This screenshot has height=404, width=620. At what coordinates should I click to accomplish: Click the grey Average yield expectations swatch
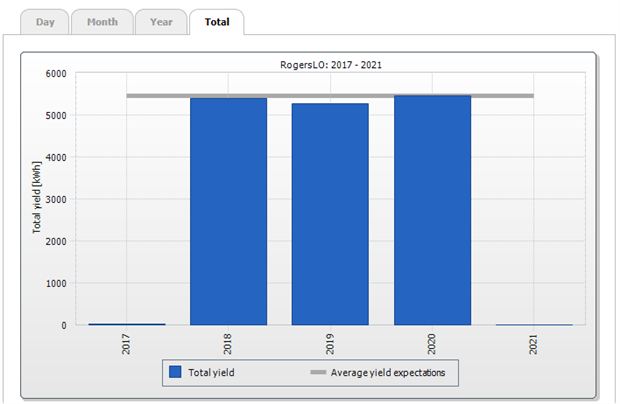pyautogui.click(x=318, y=372)
